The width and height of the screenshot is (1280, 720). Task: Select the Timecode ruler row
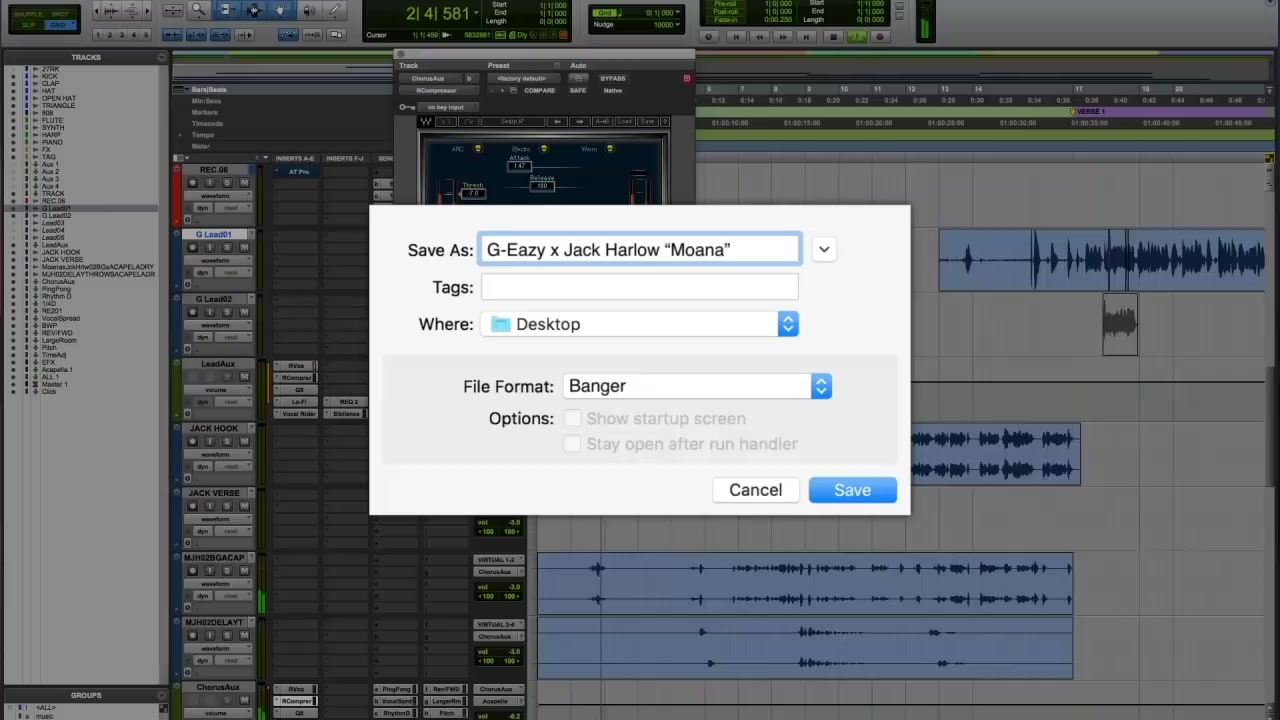click(x=207, y=123)
